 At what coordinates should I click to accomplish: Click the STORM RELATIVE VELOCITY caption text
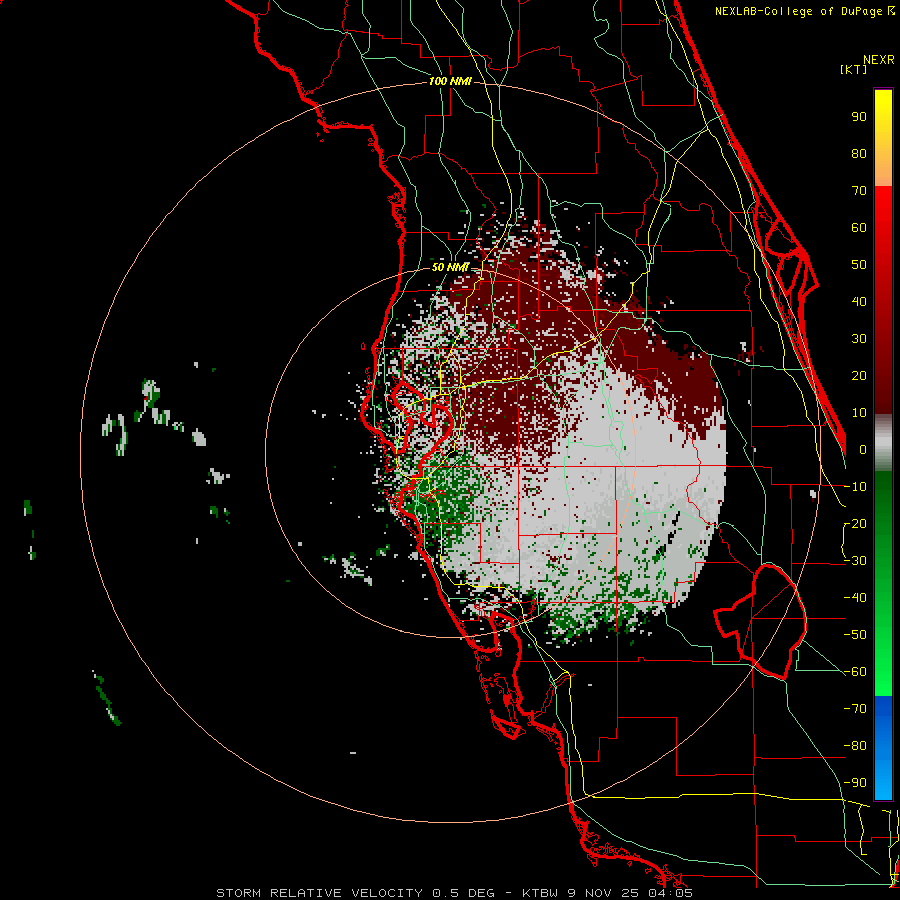tap(321, 893)
